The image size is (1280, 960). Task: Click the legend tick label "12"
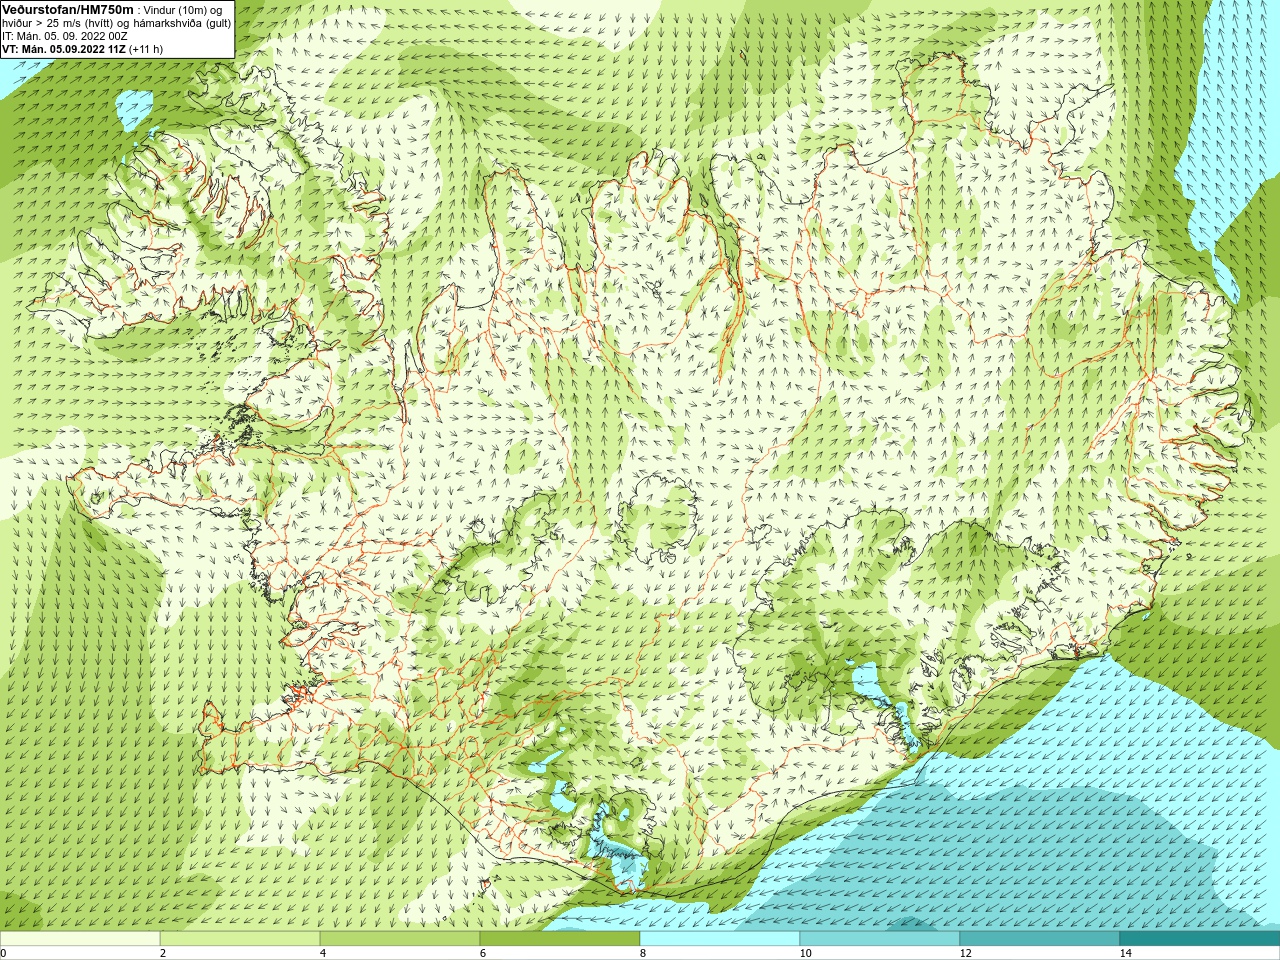[x=965, y=953]
